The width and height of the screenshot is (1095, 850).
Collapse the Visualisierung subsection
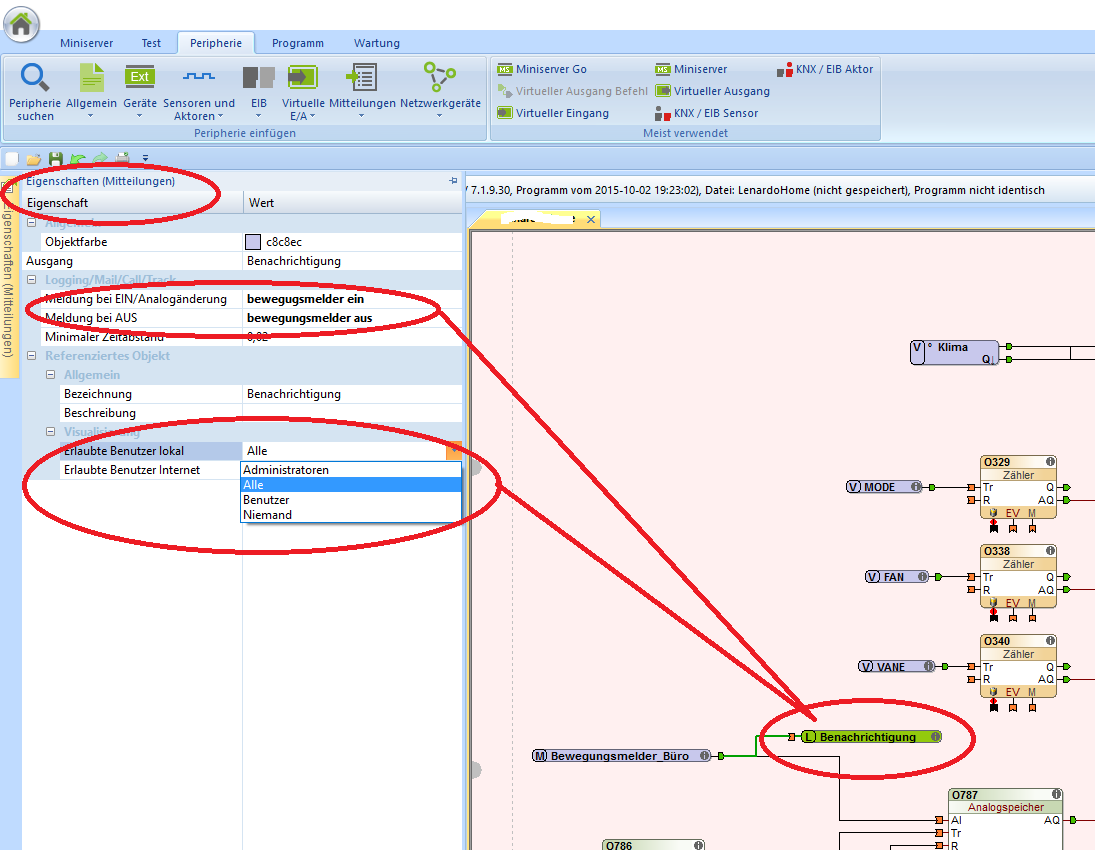51,432
